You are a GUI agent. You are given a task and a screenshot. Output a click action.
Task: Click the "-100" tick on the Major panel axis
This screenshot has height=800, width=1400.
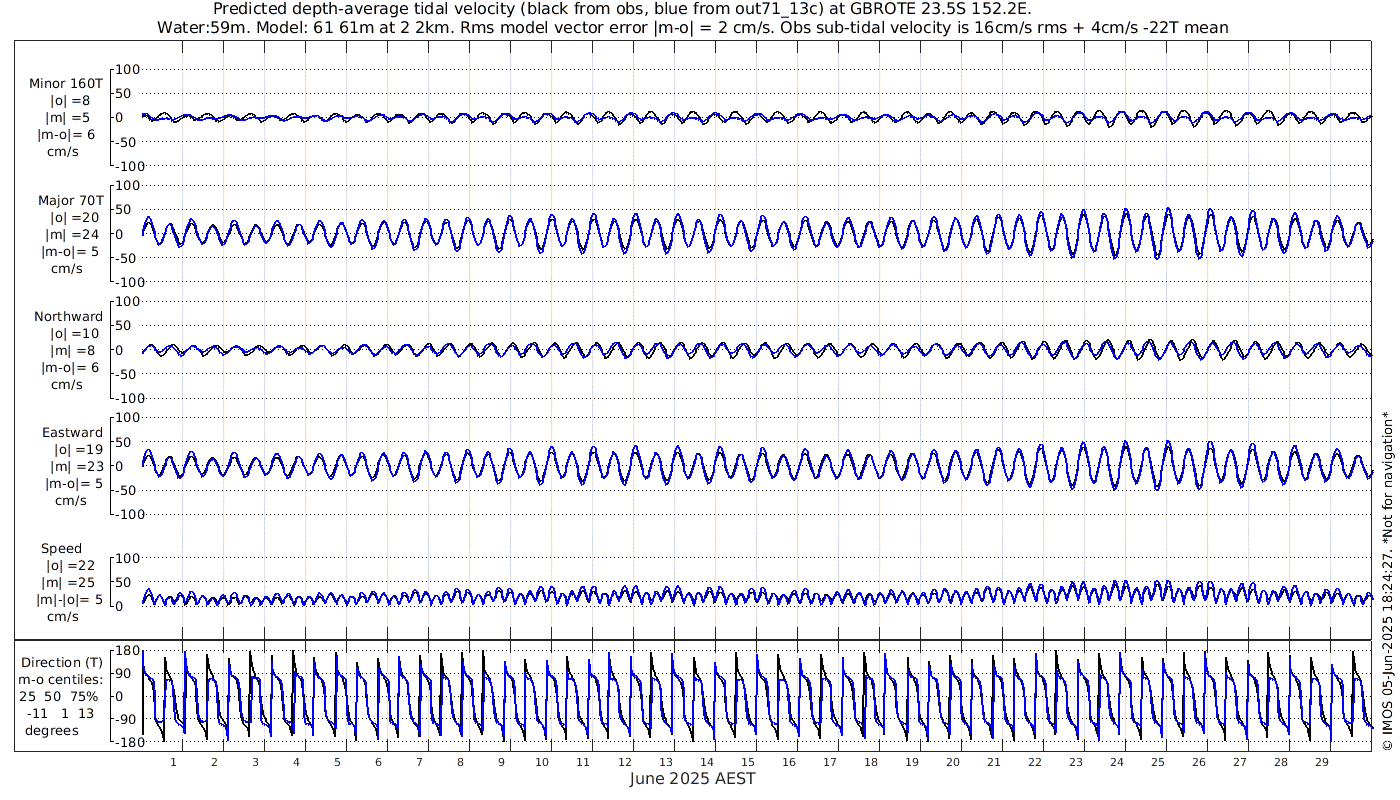(128, 282)
